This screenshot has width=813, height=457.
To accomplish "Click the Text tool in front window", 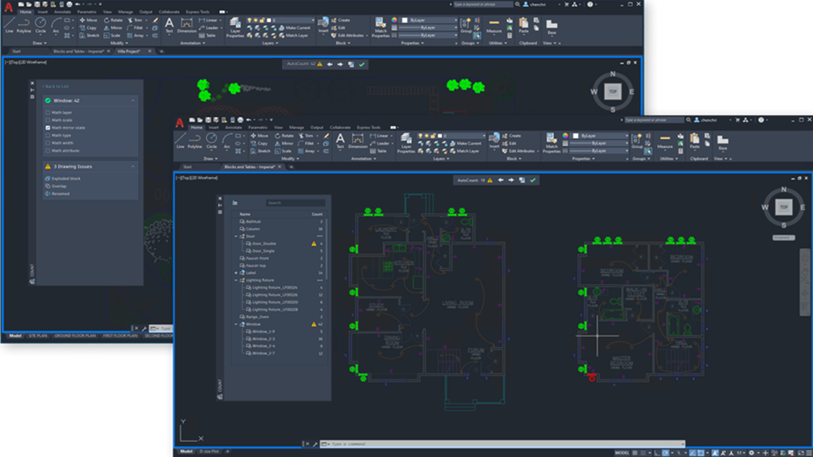I will coord(340,141).
